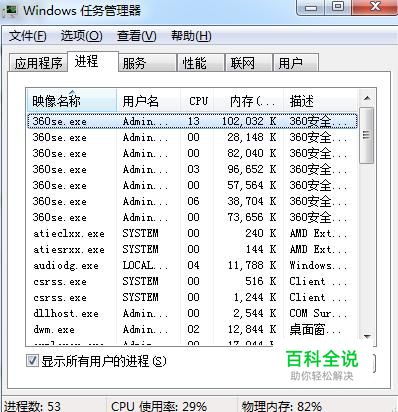Viewport: 398px width, 412px height.
Task: Sort by 描述 column header
Action: point(320,101)
